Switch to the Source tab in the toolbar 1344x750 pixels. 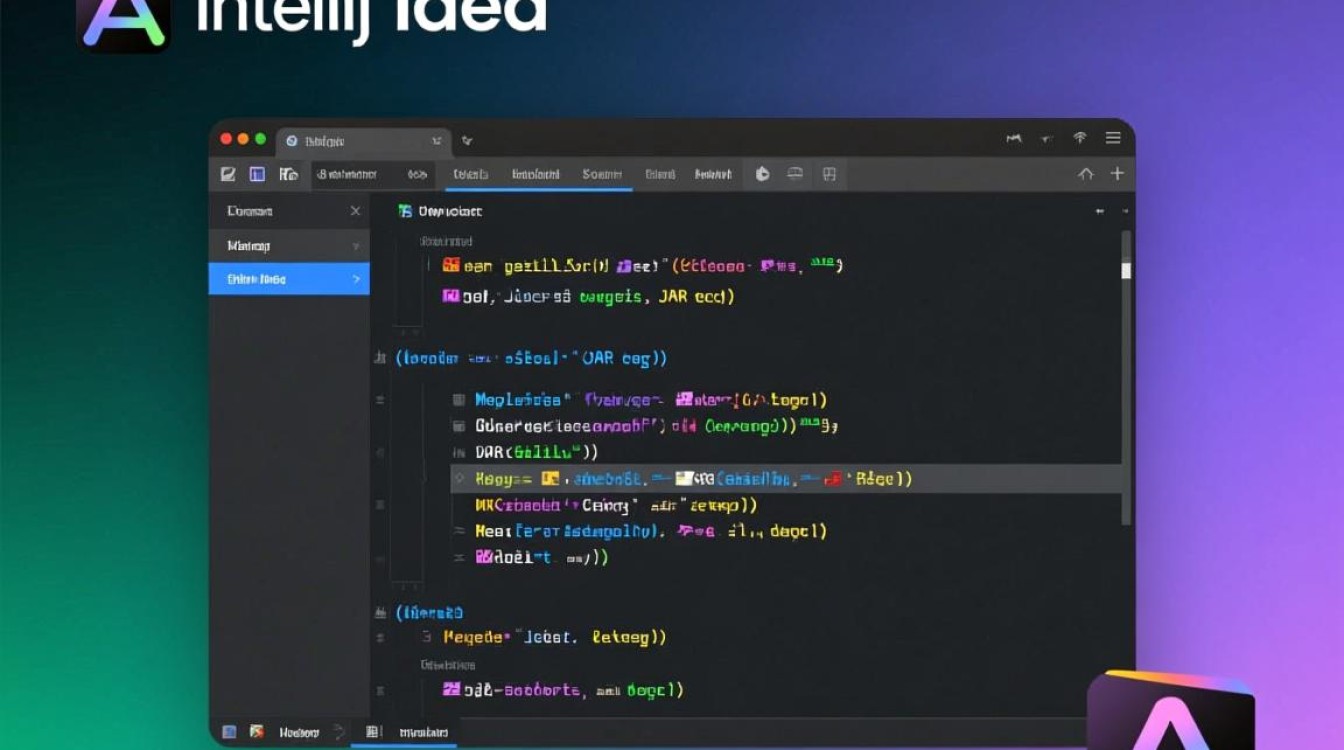[602, 174]
